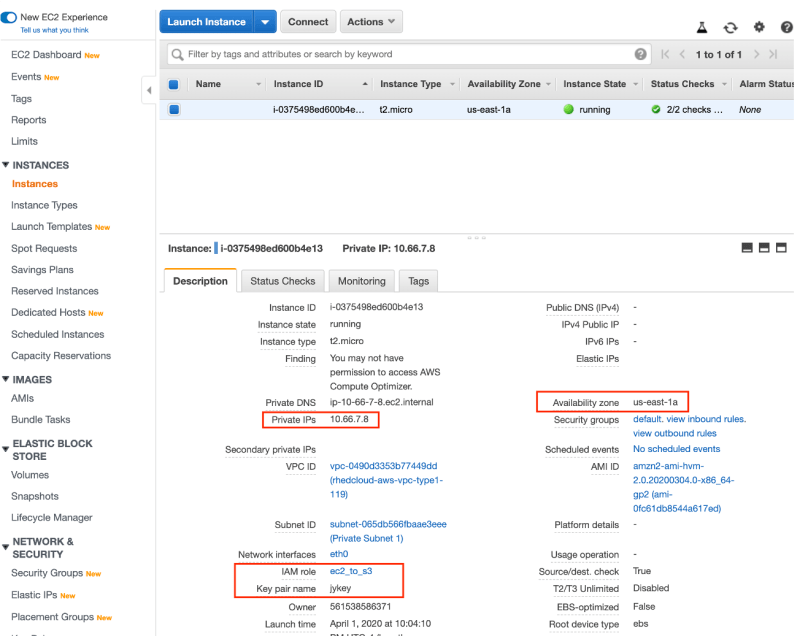The image size is (800, 636).
Task: Set the details pane to half height
Action: (x=764, y=248)
